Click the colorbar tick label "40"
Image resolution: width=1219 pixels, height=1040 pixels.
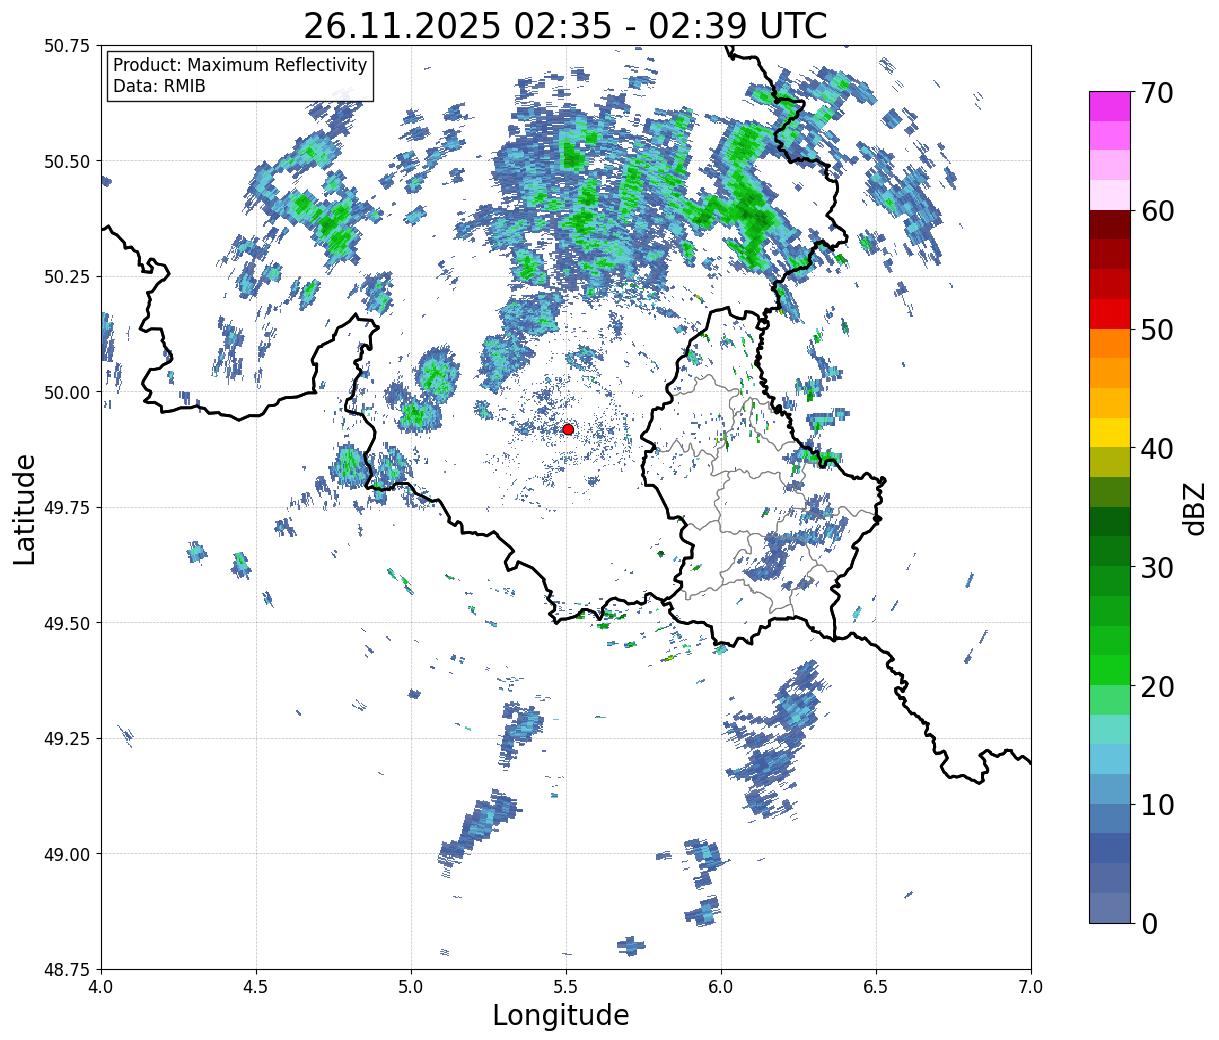(x=1157, y=449)
